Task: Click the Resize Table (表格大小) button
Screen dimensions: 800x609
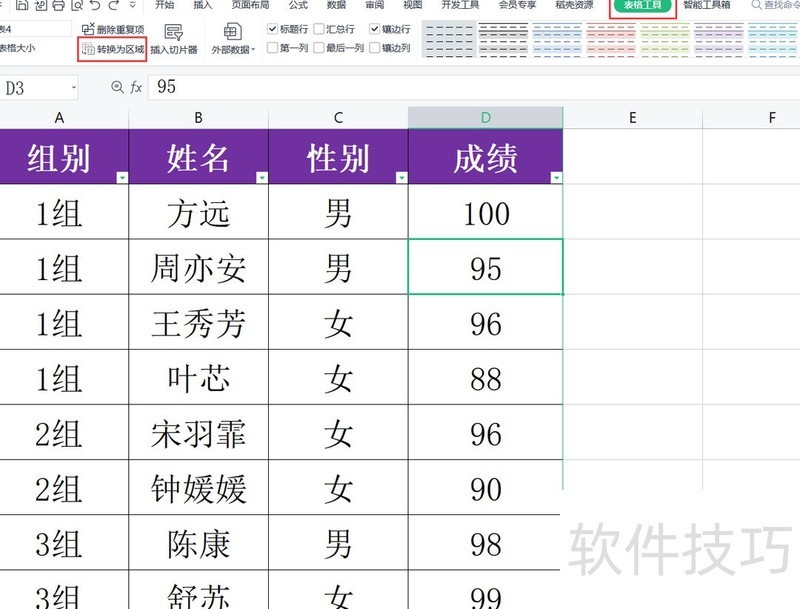Action: pos(16,48)
